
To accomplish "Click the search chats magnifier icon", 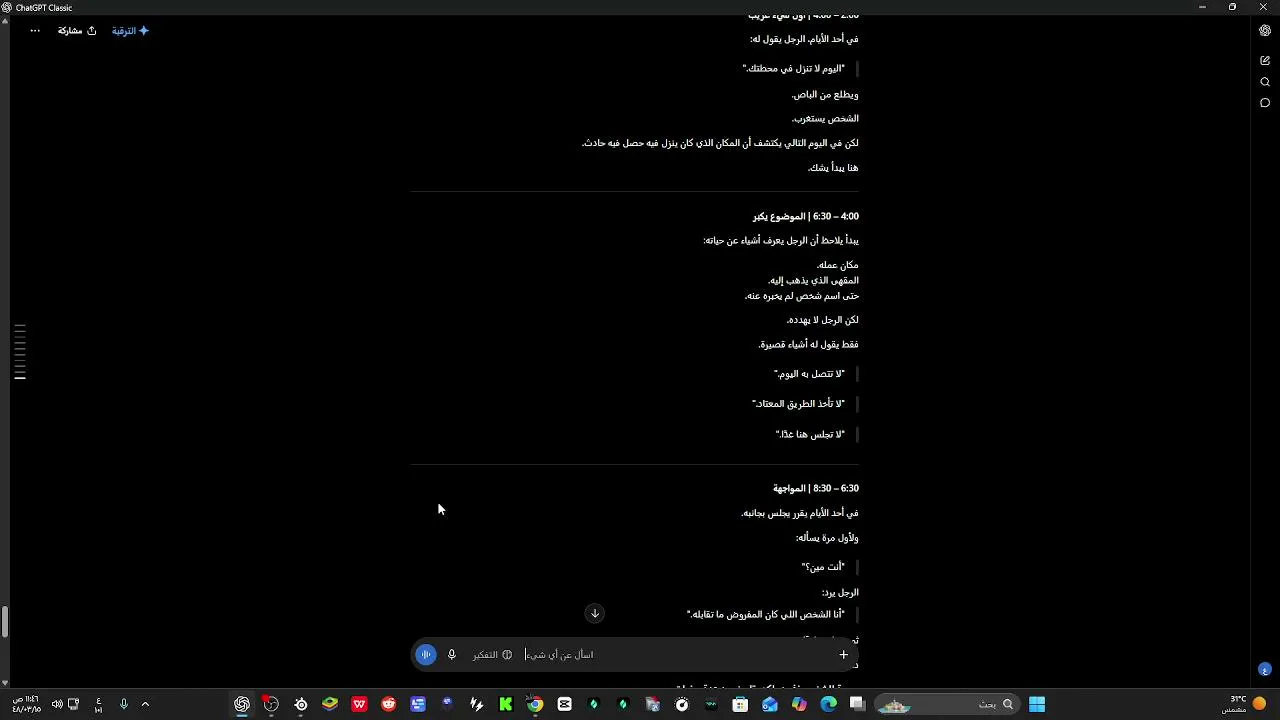I will pyautogui.click(x=1265, y=82).
